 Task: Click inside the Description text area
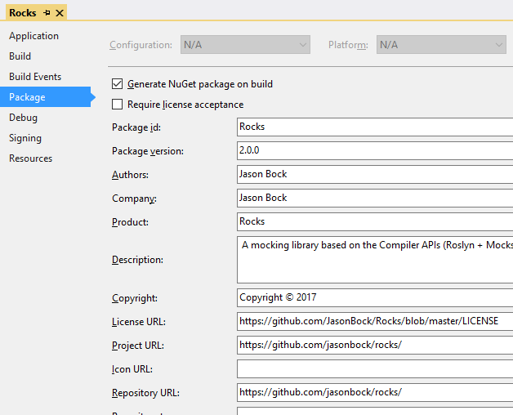pos(375,260)
